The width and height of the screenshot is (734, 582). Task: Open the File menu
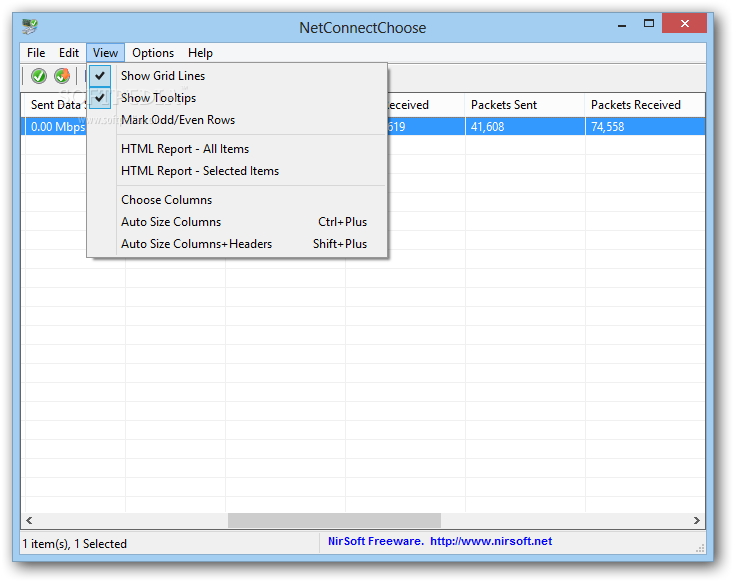click(x=36, y=53)
